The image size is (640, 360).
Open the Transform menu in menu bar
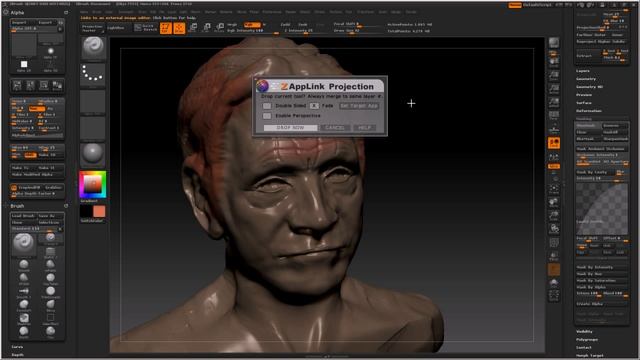[x=365, y=12]
